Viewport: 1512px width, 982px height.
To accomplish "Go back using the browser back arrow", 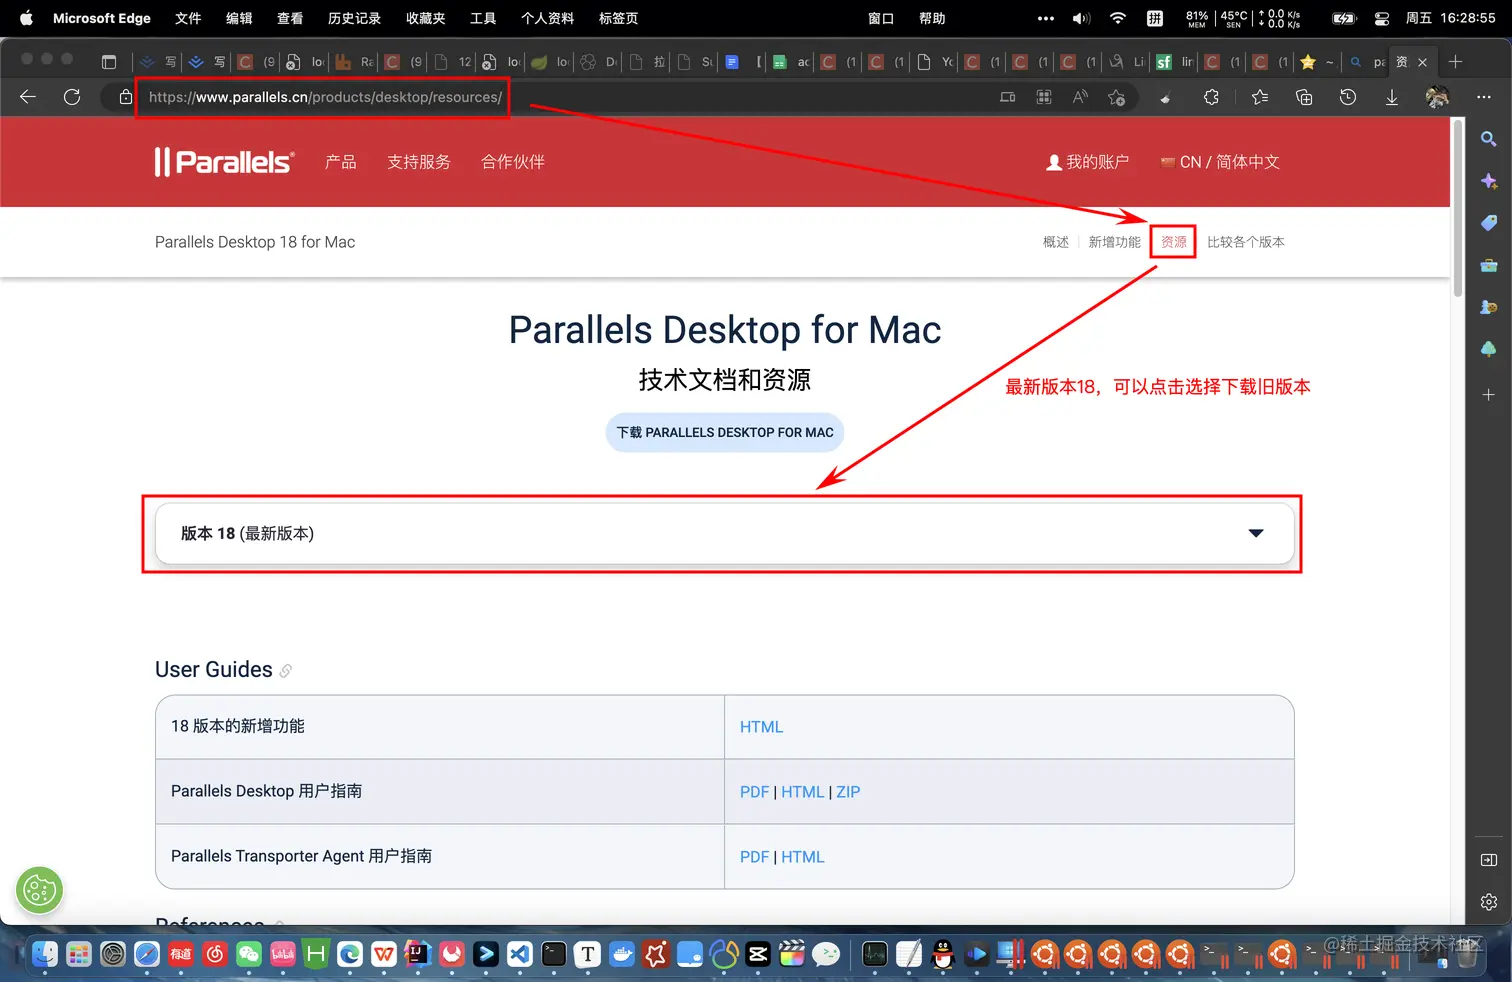I will [x=28, y=97].
